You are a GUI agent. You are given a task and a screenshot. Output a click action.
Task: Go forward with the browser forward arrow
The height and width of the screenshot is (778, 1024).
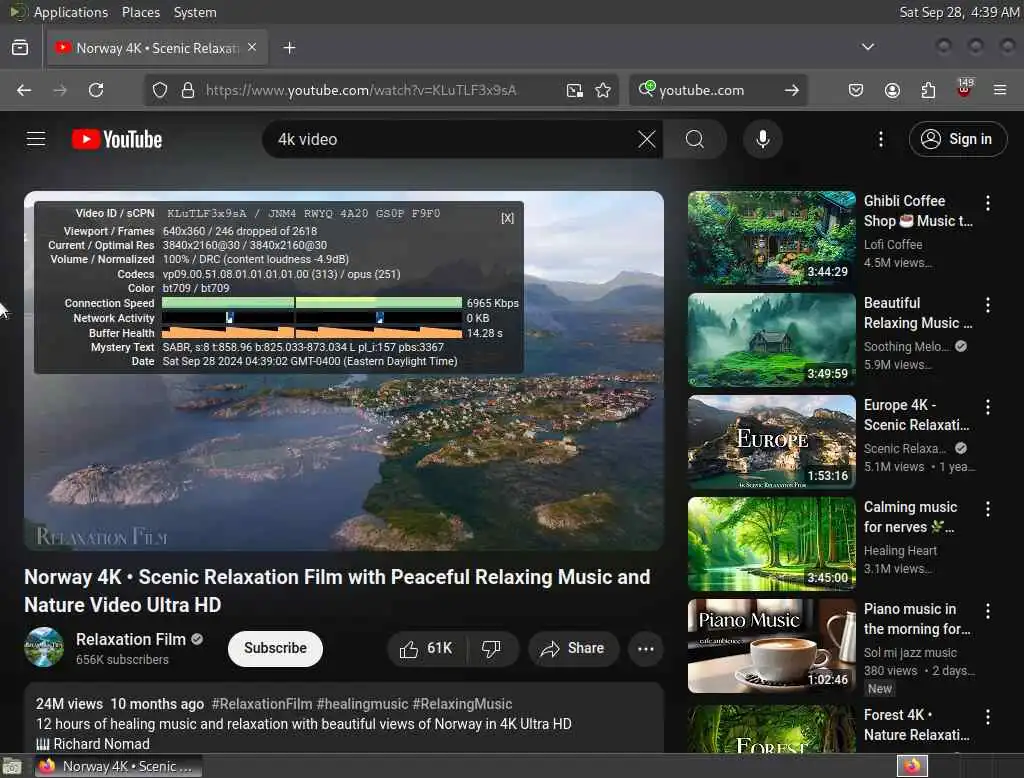(x=60, y=90)
